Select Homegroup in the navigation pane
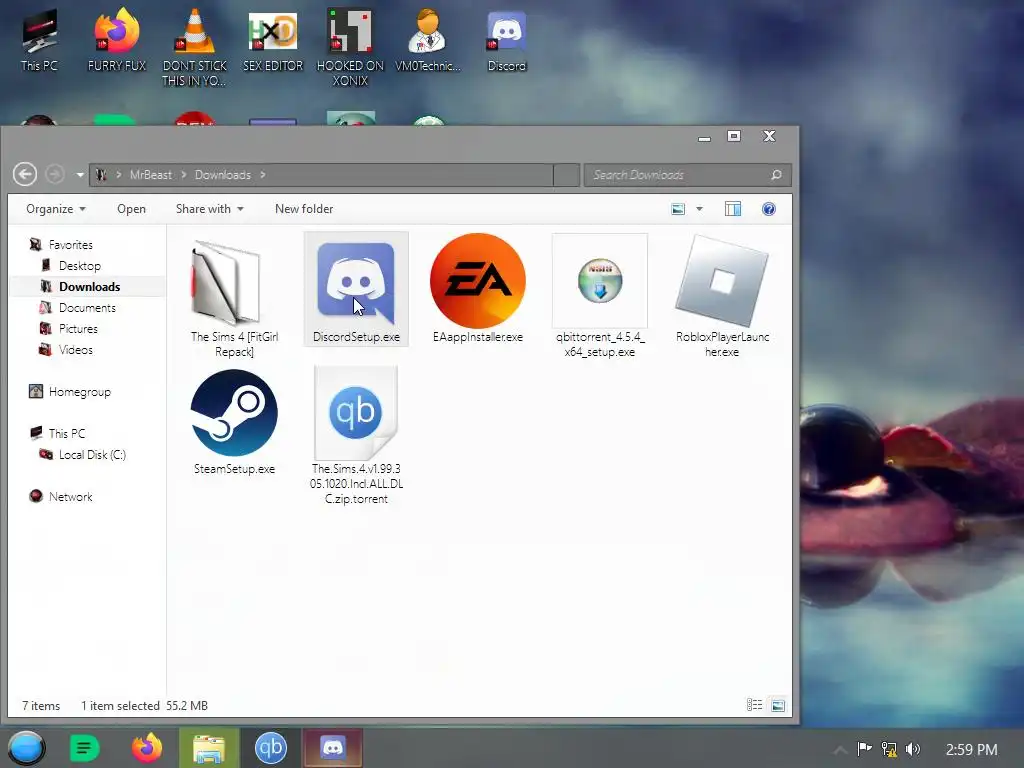Viewport: 1024px width, 768px height. click(80, 392)
